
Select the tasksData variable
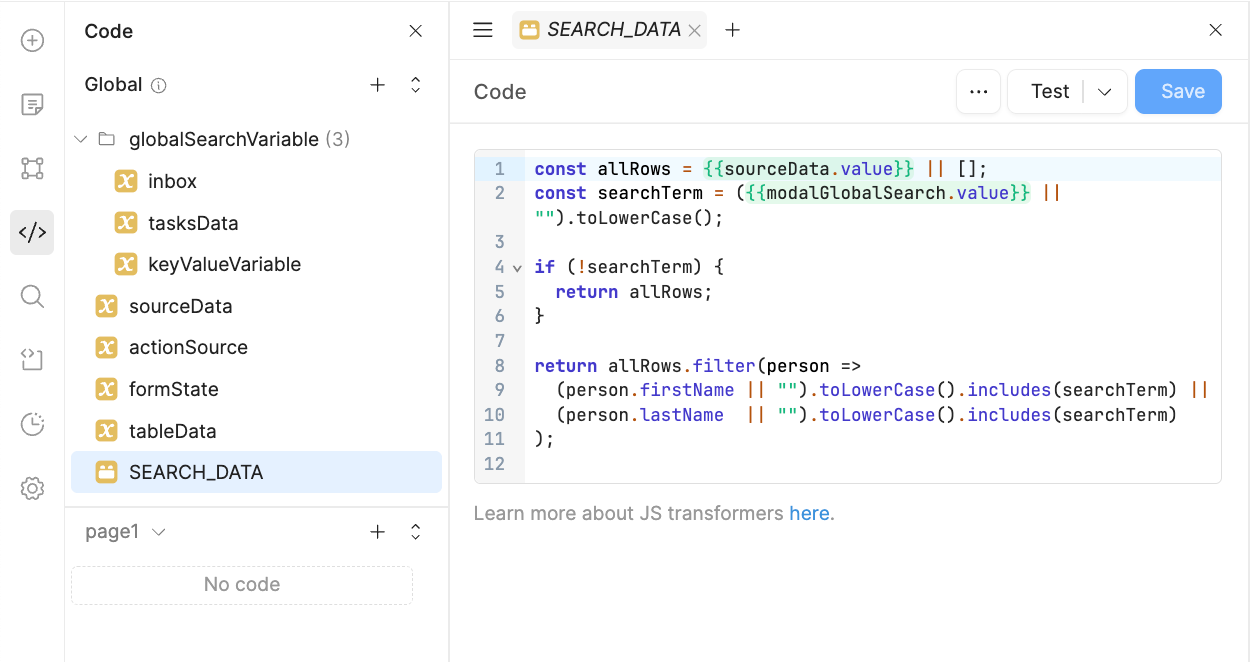pyautogui.click(x=193, y=223)
